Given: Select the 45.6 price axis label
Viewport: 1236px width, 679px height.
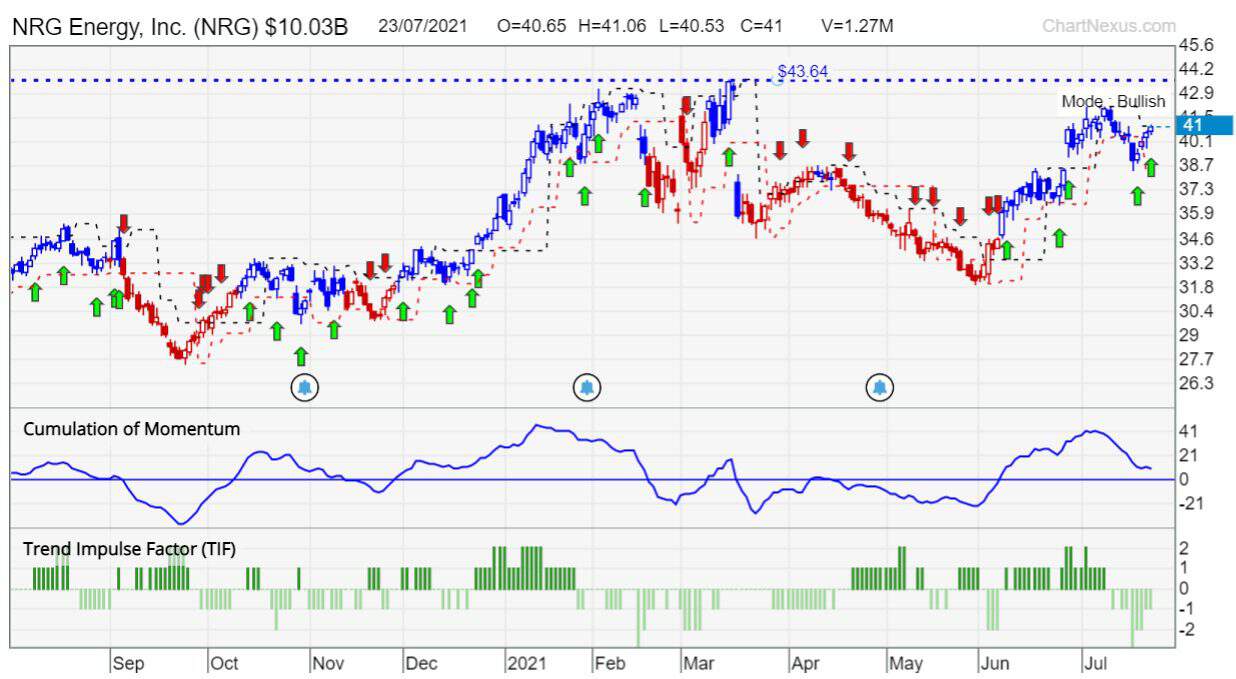Looking at the screenshot, I should 1196,45.
